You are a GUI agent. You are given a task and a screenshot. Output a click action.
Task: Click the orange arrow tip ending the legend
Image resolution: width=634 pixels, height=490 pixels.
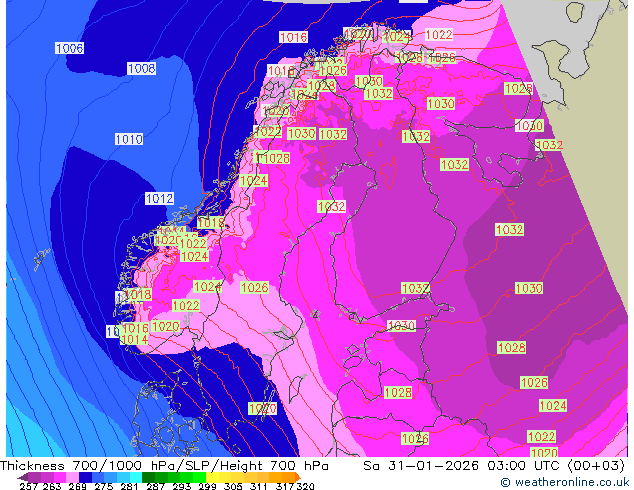point(298,477)
